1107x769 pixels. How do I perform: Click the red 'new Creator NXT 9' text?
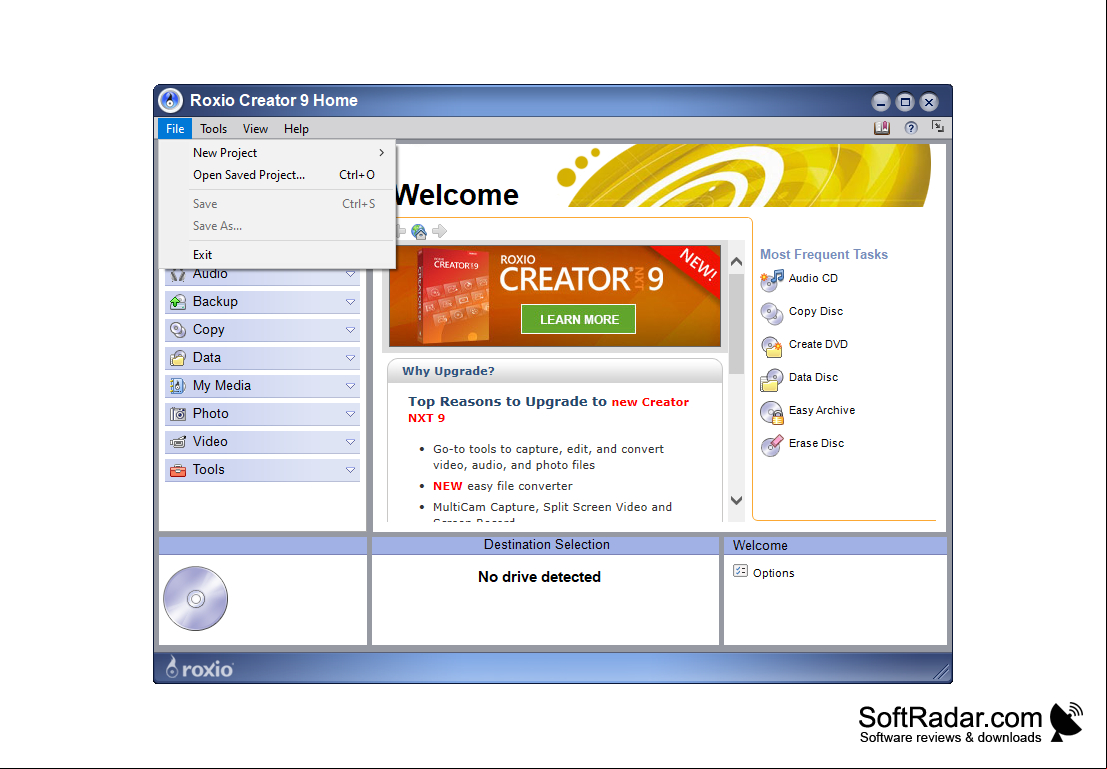[549, 410]
